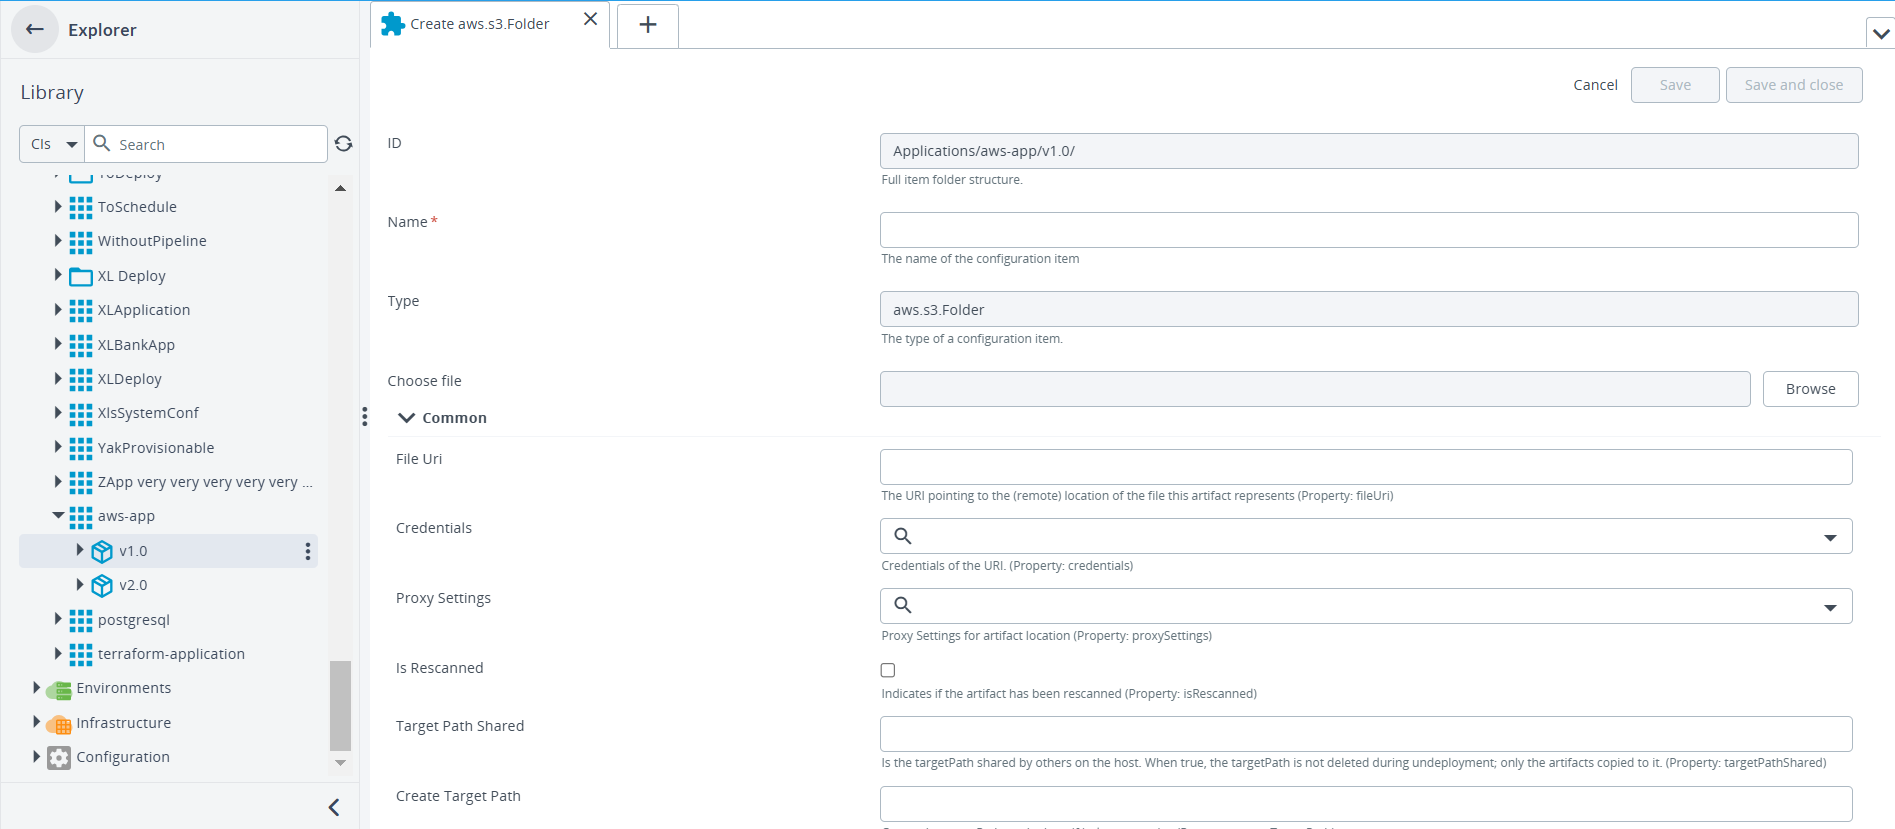
Task: Click into the Name input field
Action: click(x=1368, y=230)
